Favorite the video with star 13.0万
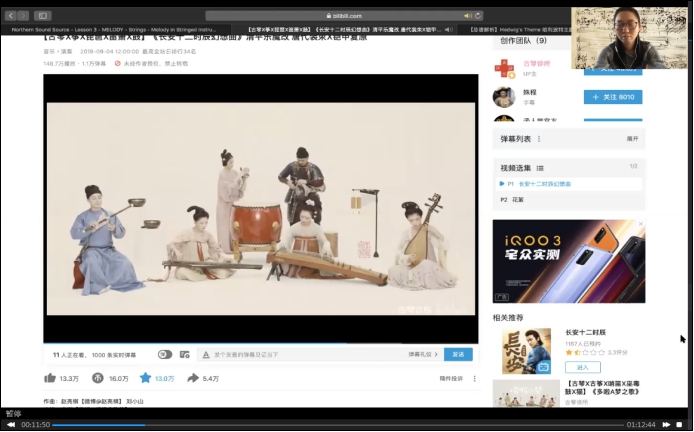The width and height of the screenshot is (694, 432). (x=157, y=378)
